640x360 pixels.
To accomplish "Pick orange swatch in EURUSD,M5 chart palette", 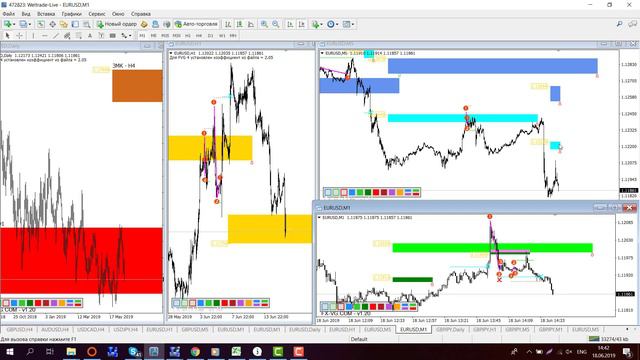I will tap(400, 192).
